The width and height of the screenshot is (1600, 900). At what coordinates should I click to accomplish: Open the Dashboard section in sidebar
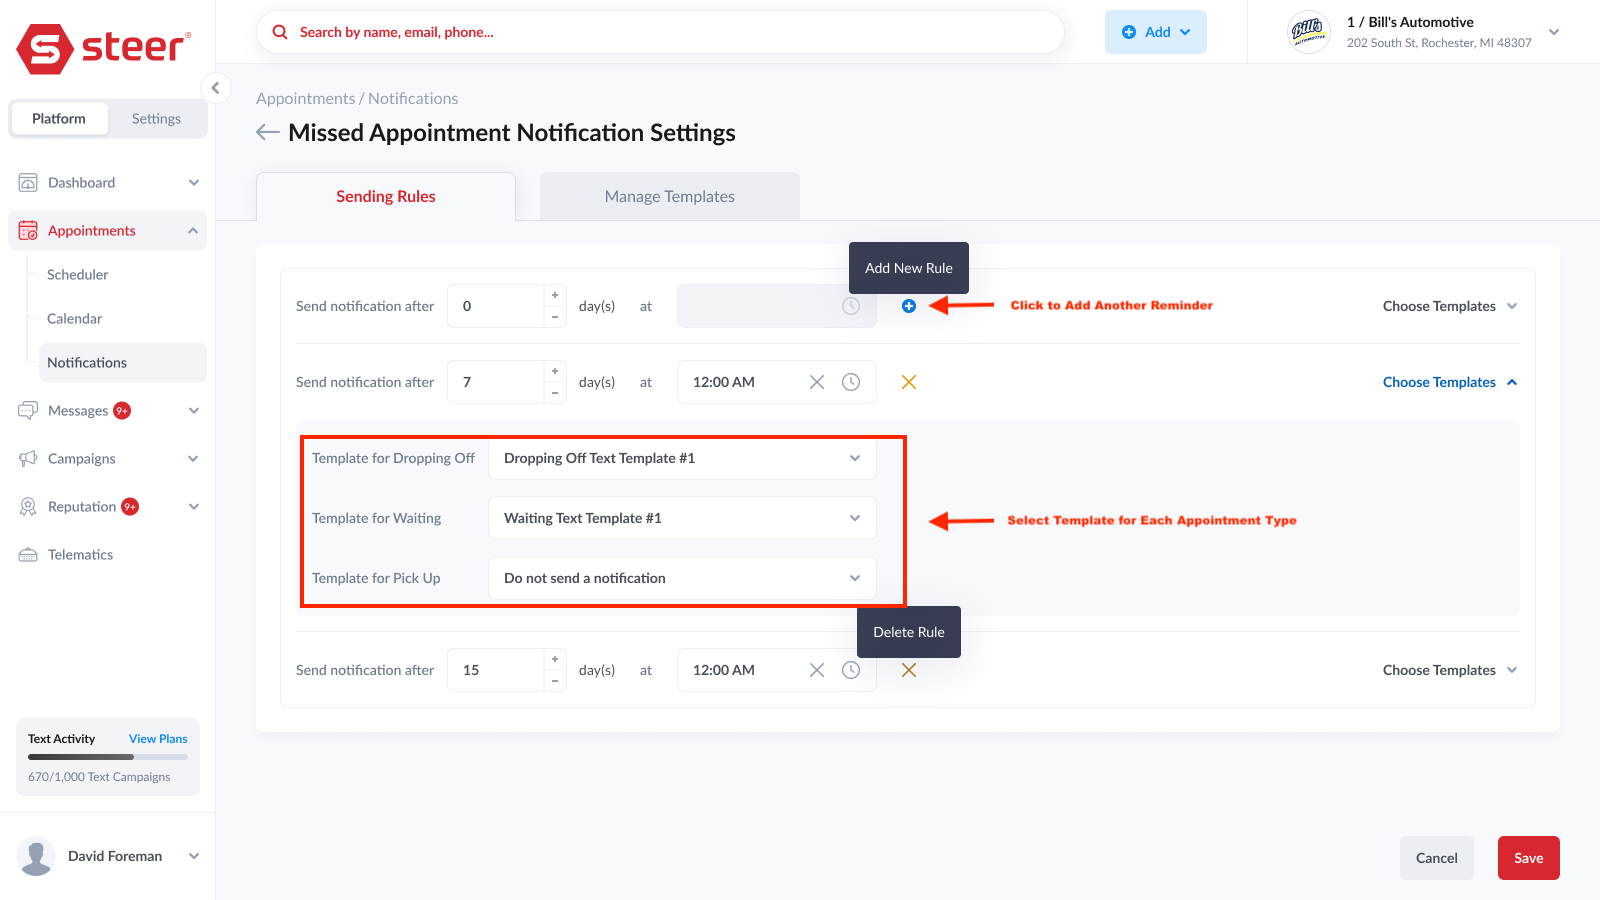click(29, 182)
